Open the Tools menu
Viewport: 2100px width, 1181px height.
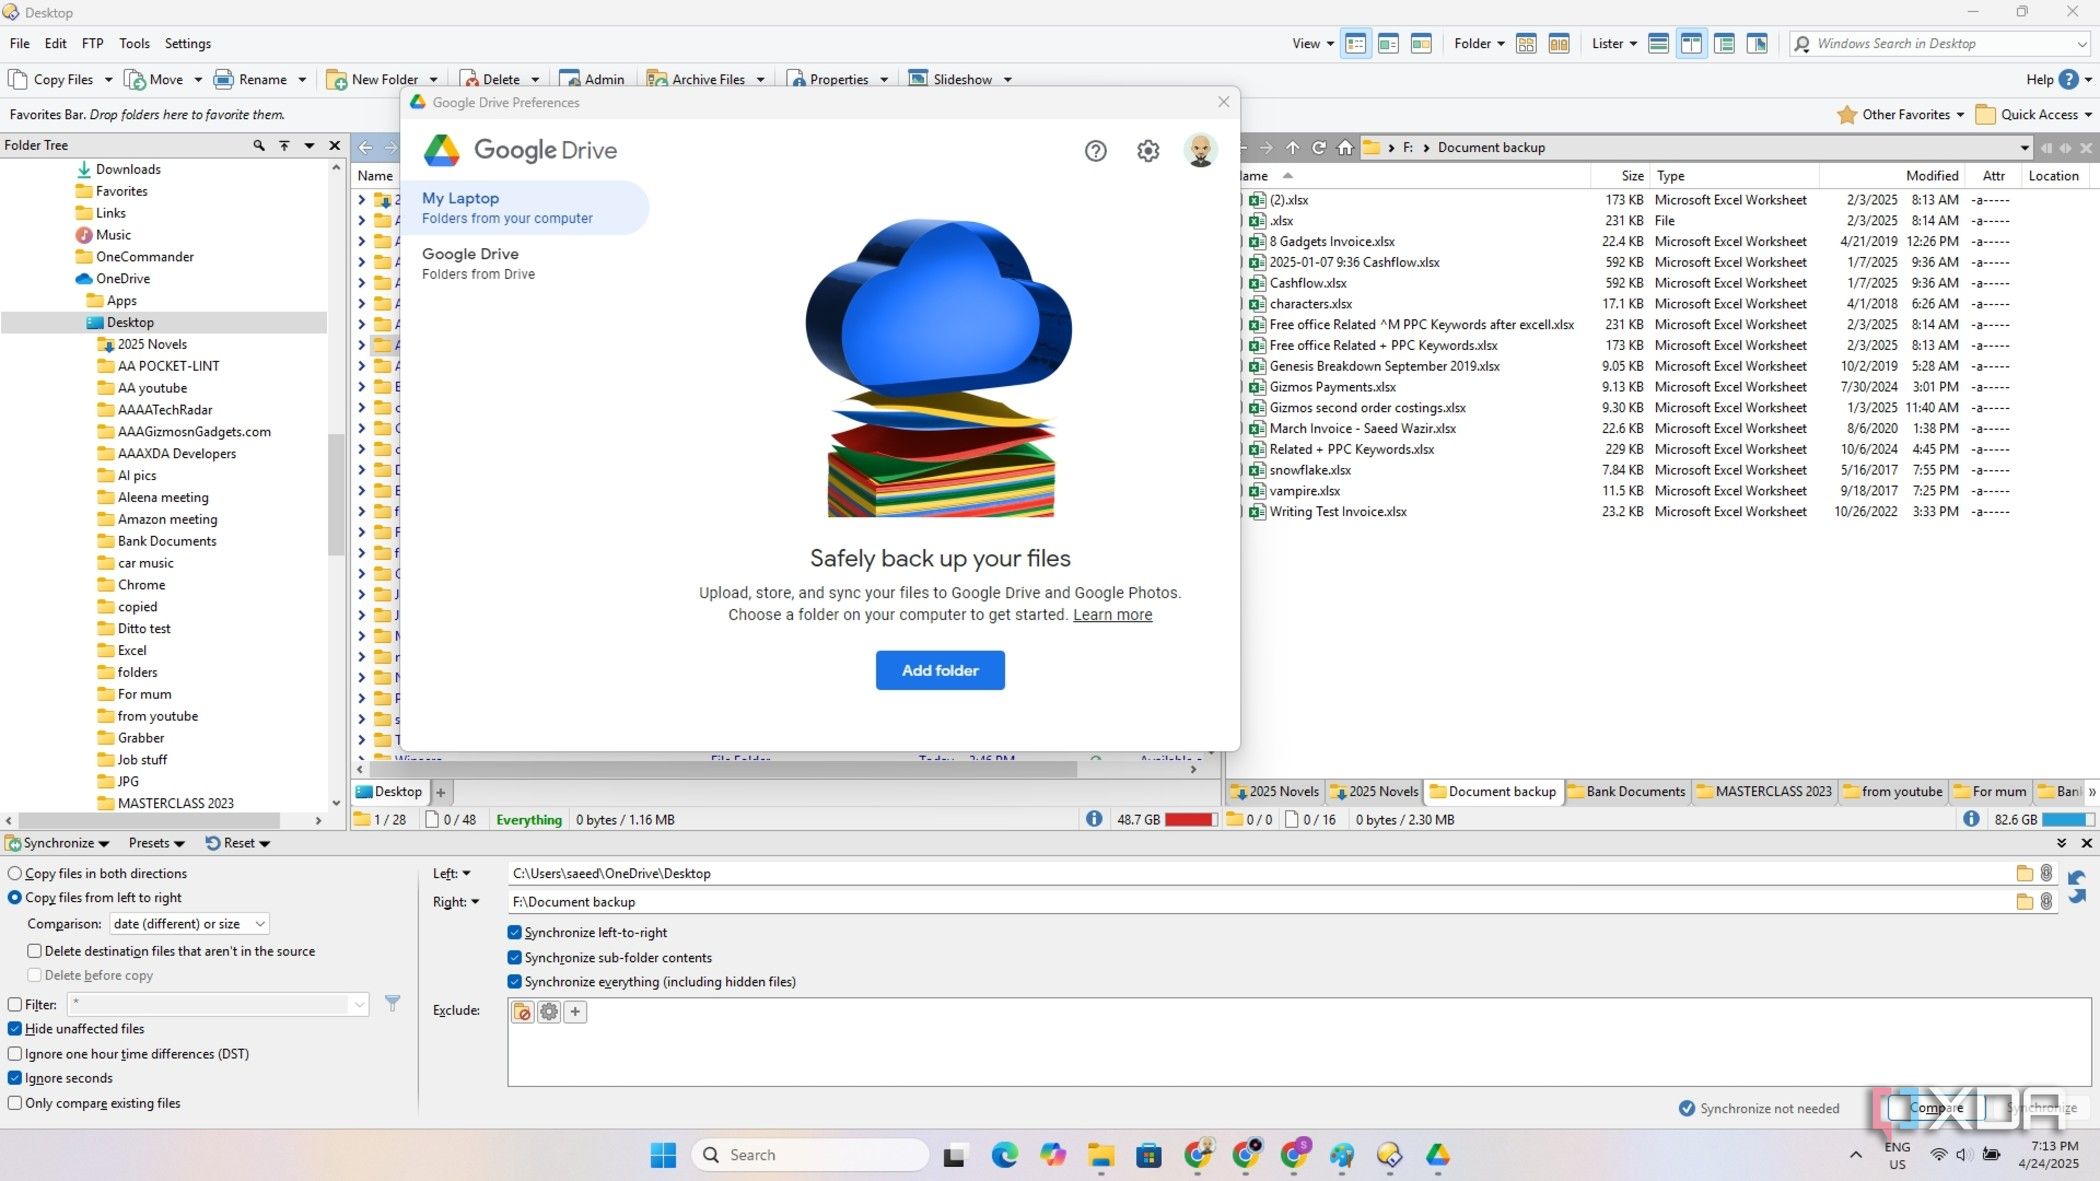pos(134,43)
